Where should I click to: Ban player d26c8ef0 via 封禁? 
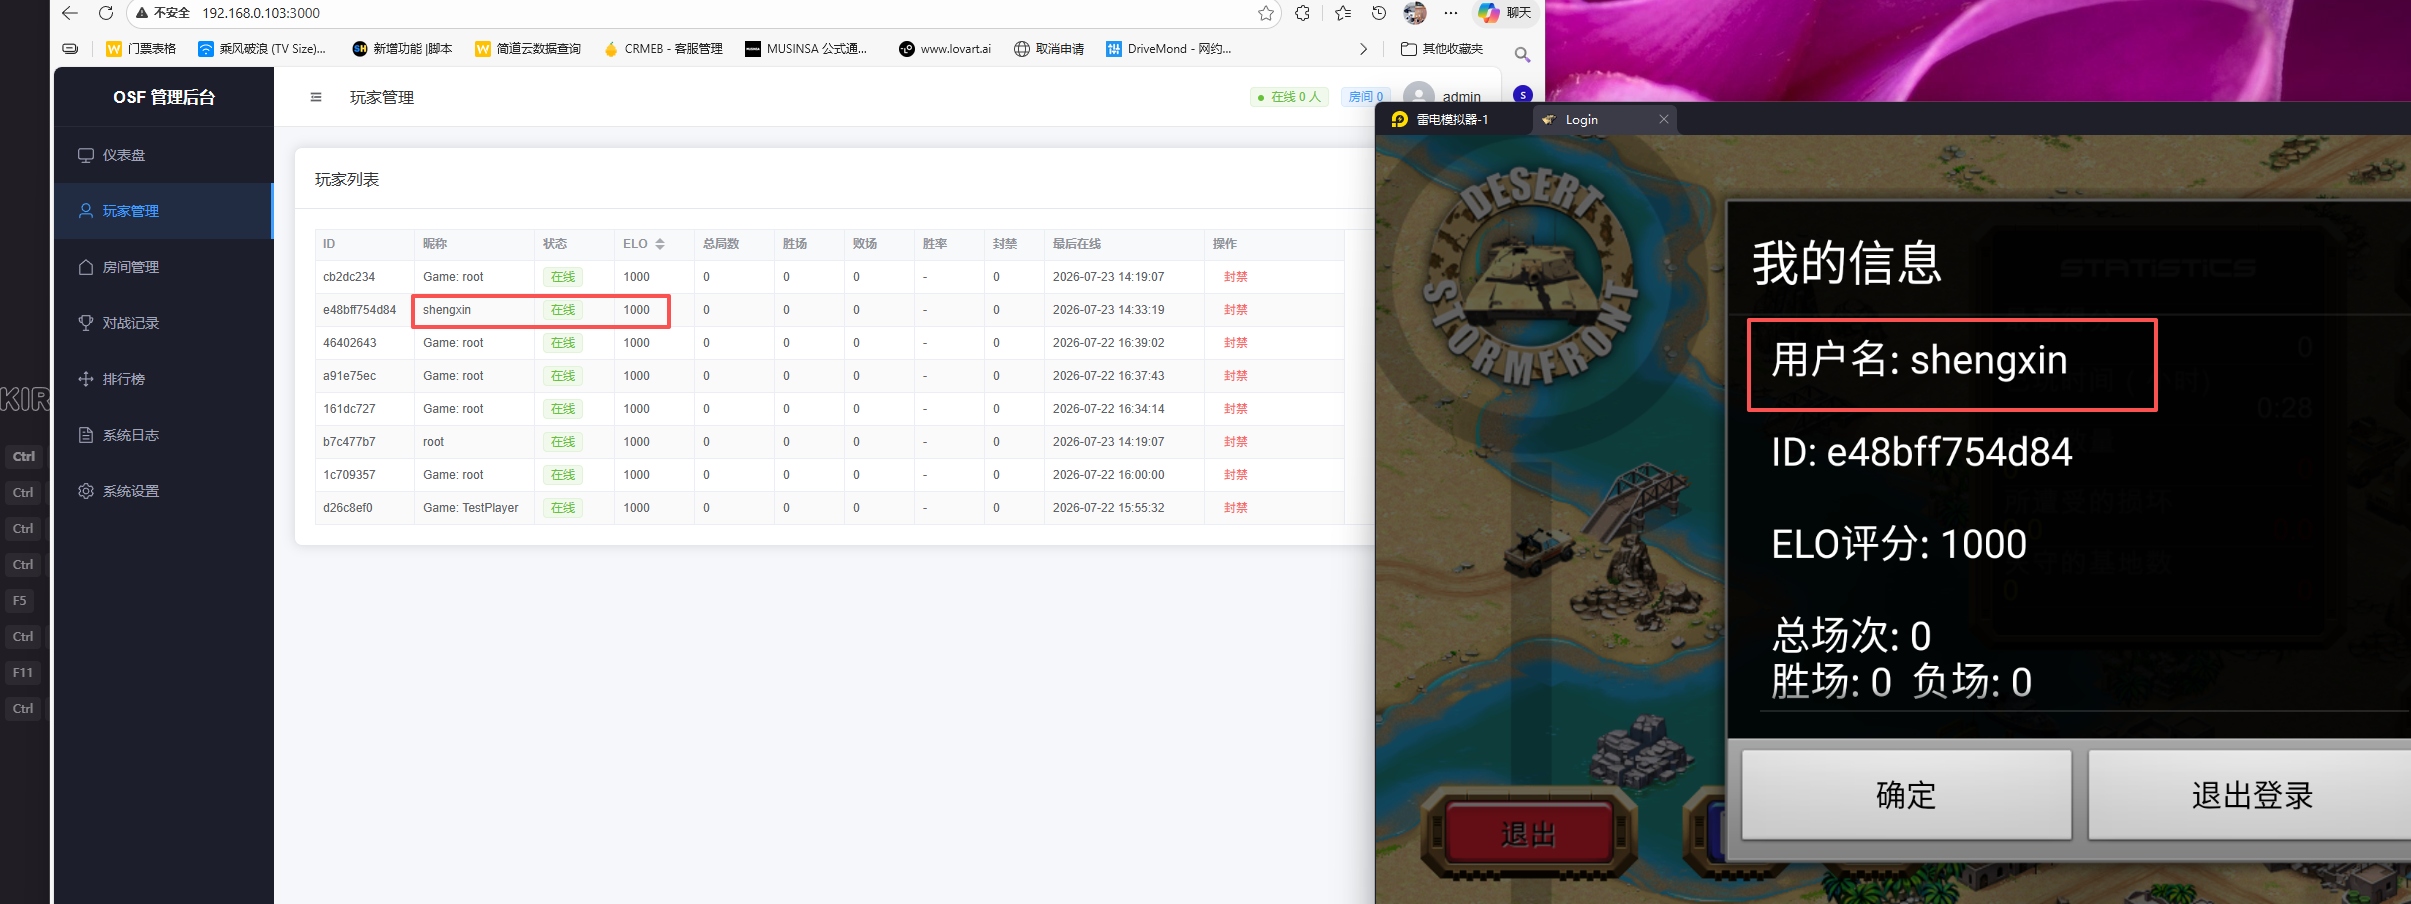click(x=1236, y=508)
